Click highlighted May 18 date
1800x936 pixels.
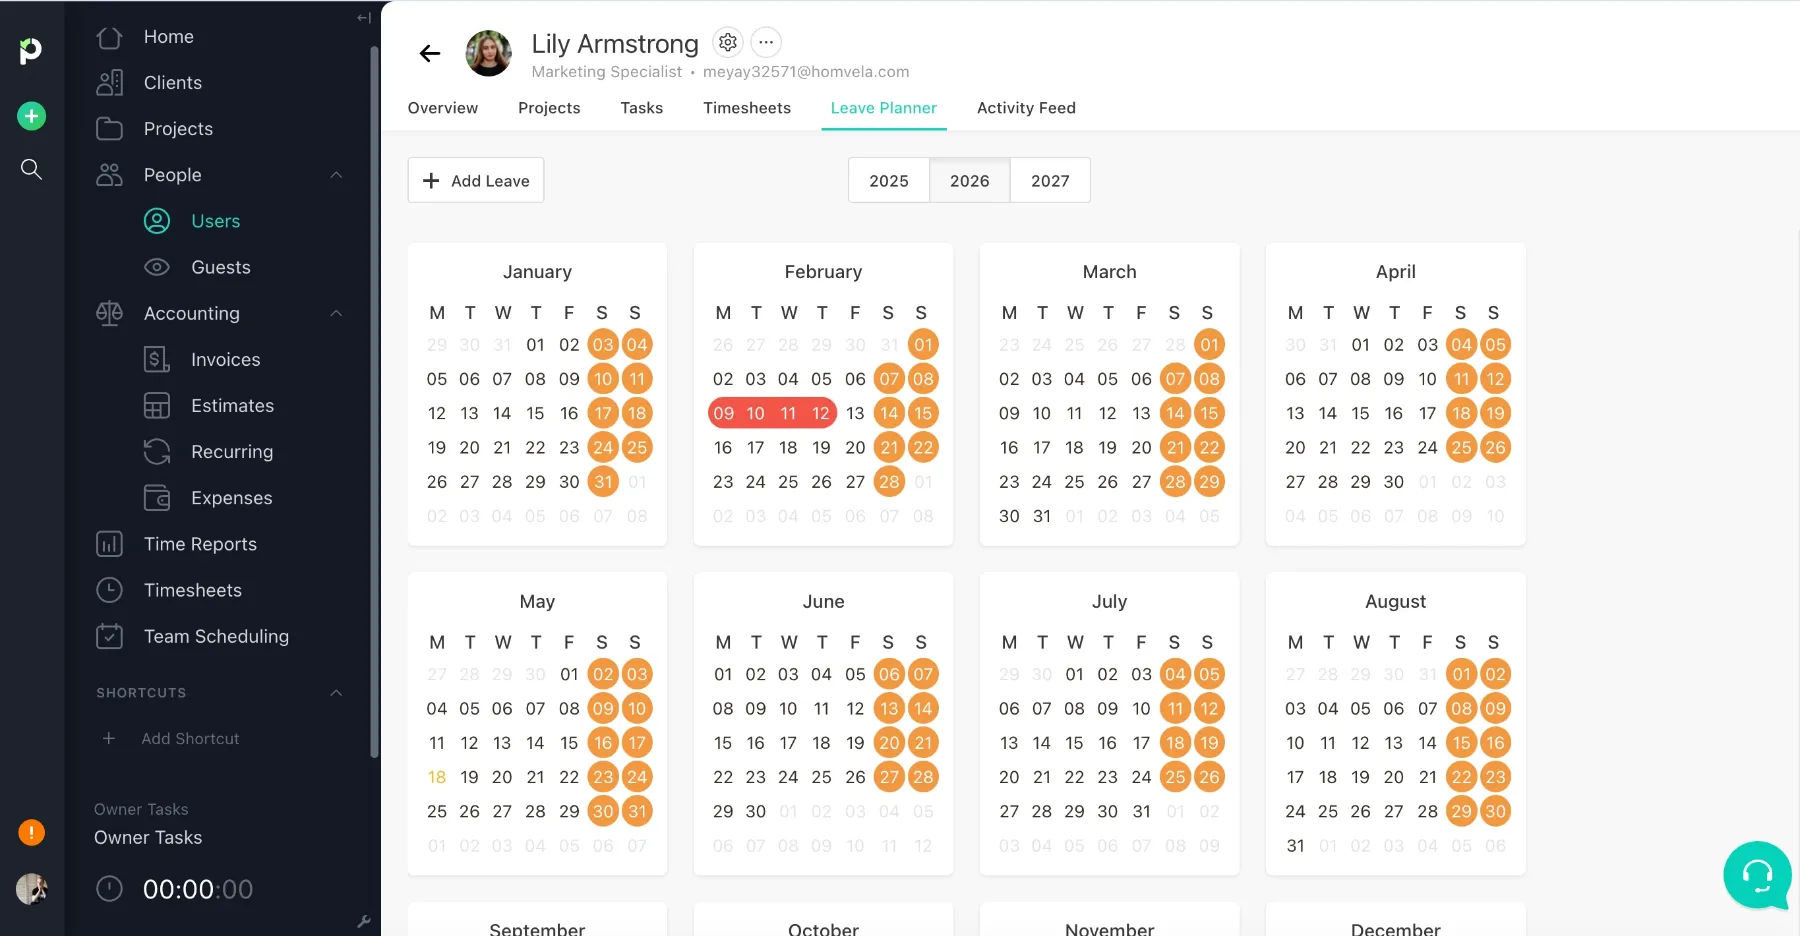[x=437, y=777]
